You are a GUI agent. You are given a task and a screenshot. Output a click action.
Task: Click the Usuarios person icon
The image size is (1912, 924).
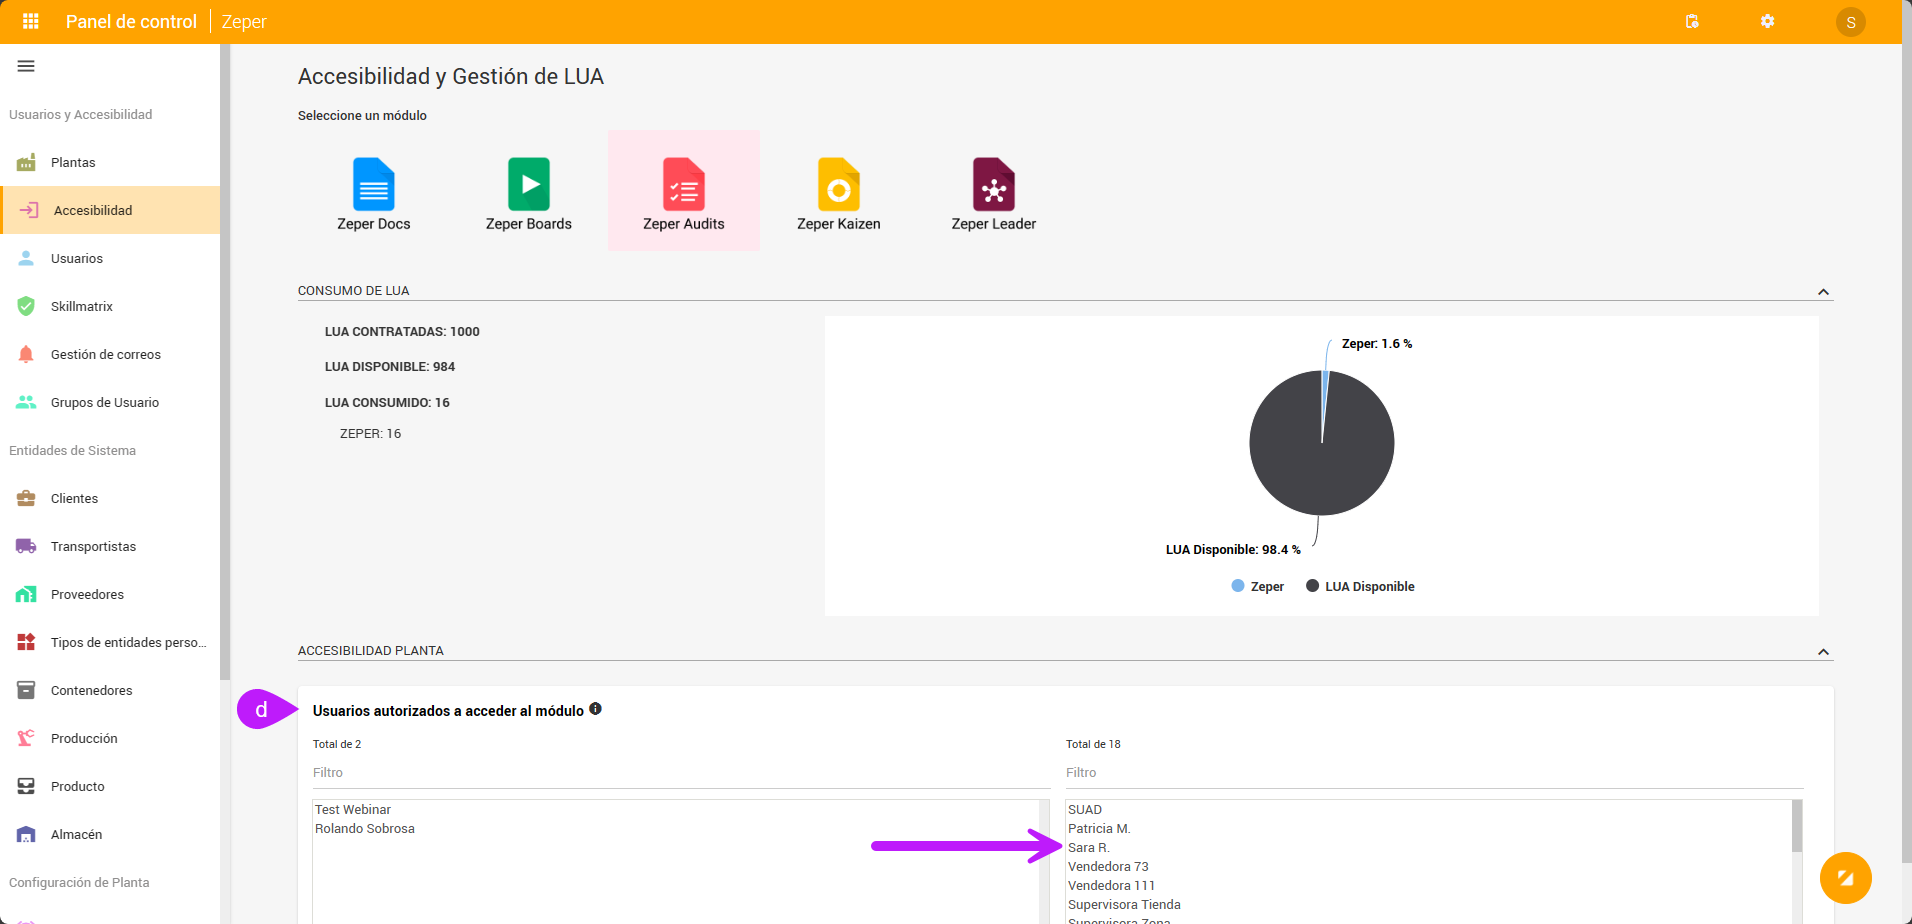tap(26, 258)
